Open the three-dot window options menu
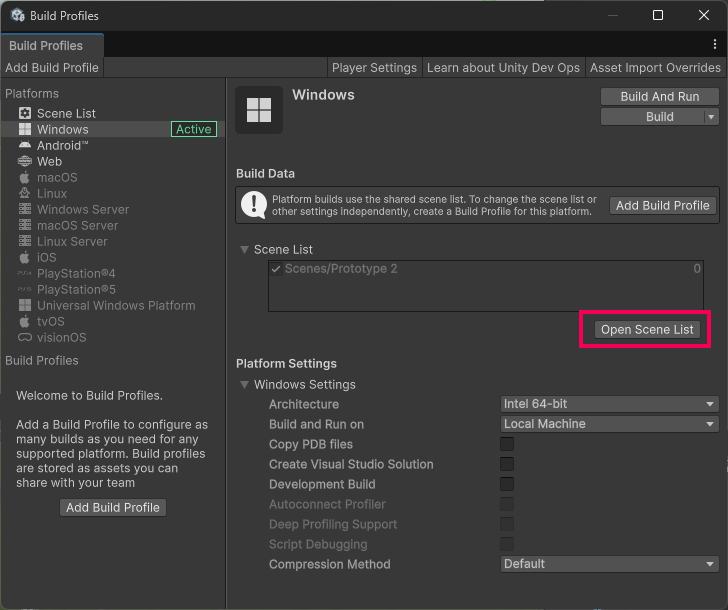The height and width of the screenshot is (610, 728). [x=714, y=45]
